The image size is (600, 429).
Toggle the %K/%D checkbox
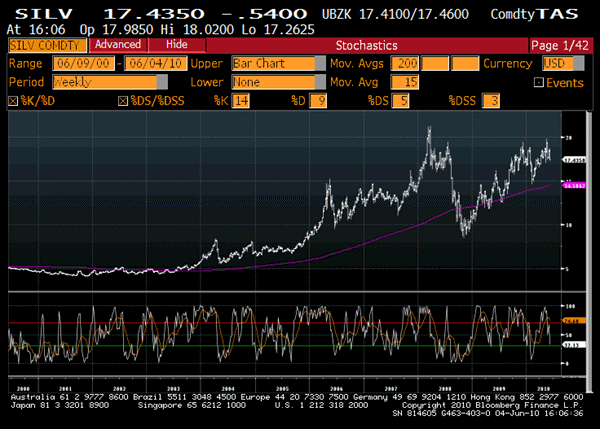13,102
